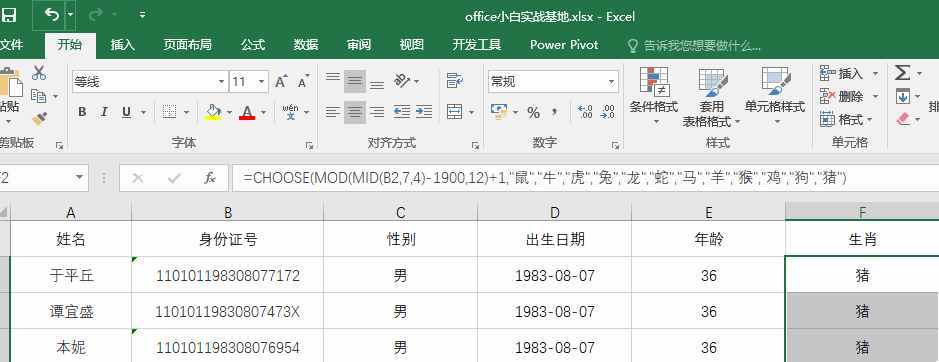This screenshot has width=939, height=362.
Task: Apply yellow fill color to cells
Action: pos(213,112)
